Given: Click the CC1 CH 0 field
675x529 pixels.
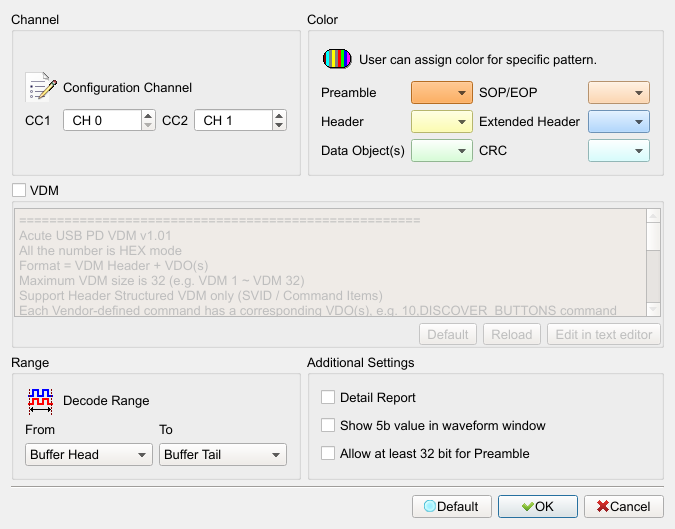Looking at the screenshot, I should [x=102, y=120].
